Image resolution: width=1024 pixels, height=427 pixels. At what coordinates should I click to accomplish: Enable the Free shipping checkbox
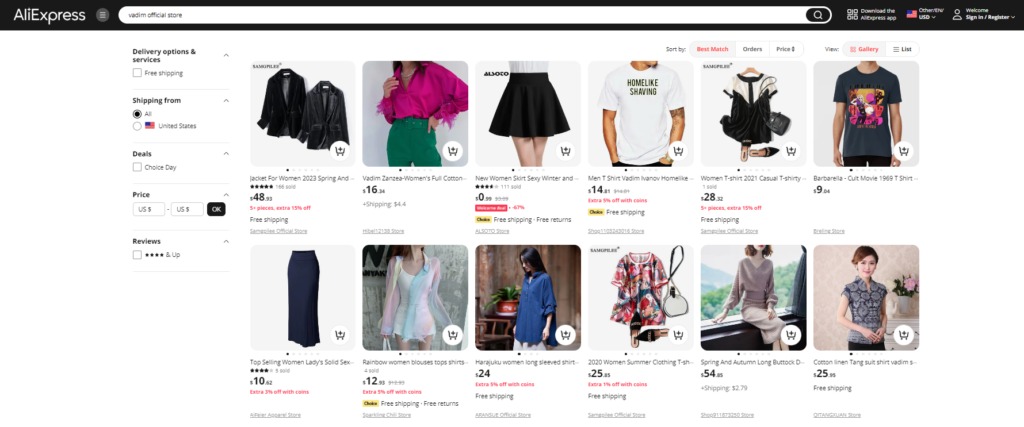pyautogui.click(x=137, y=73)
